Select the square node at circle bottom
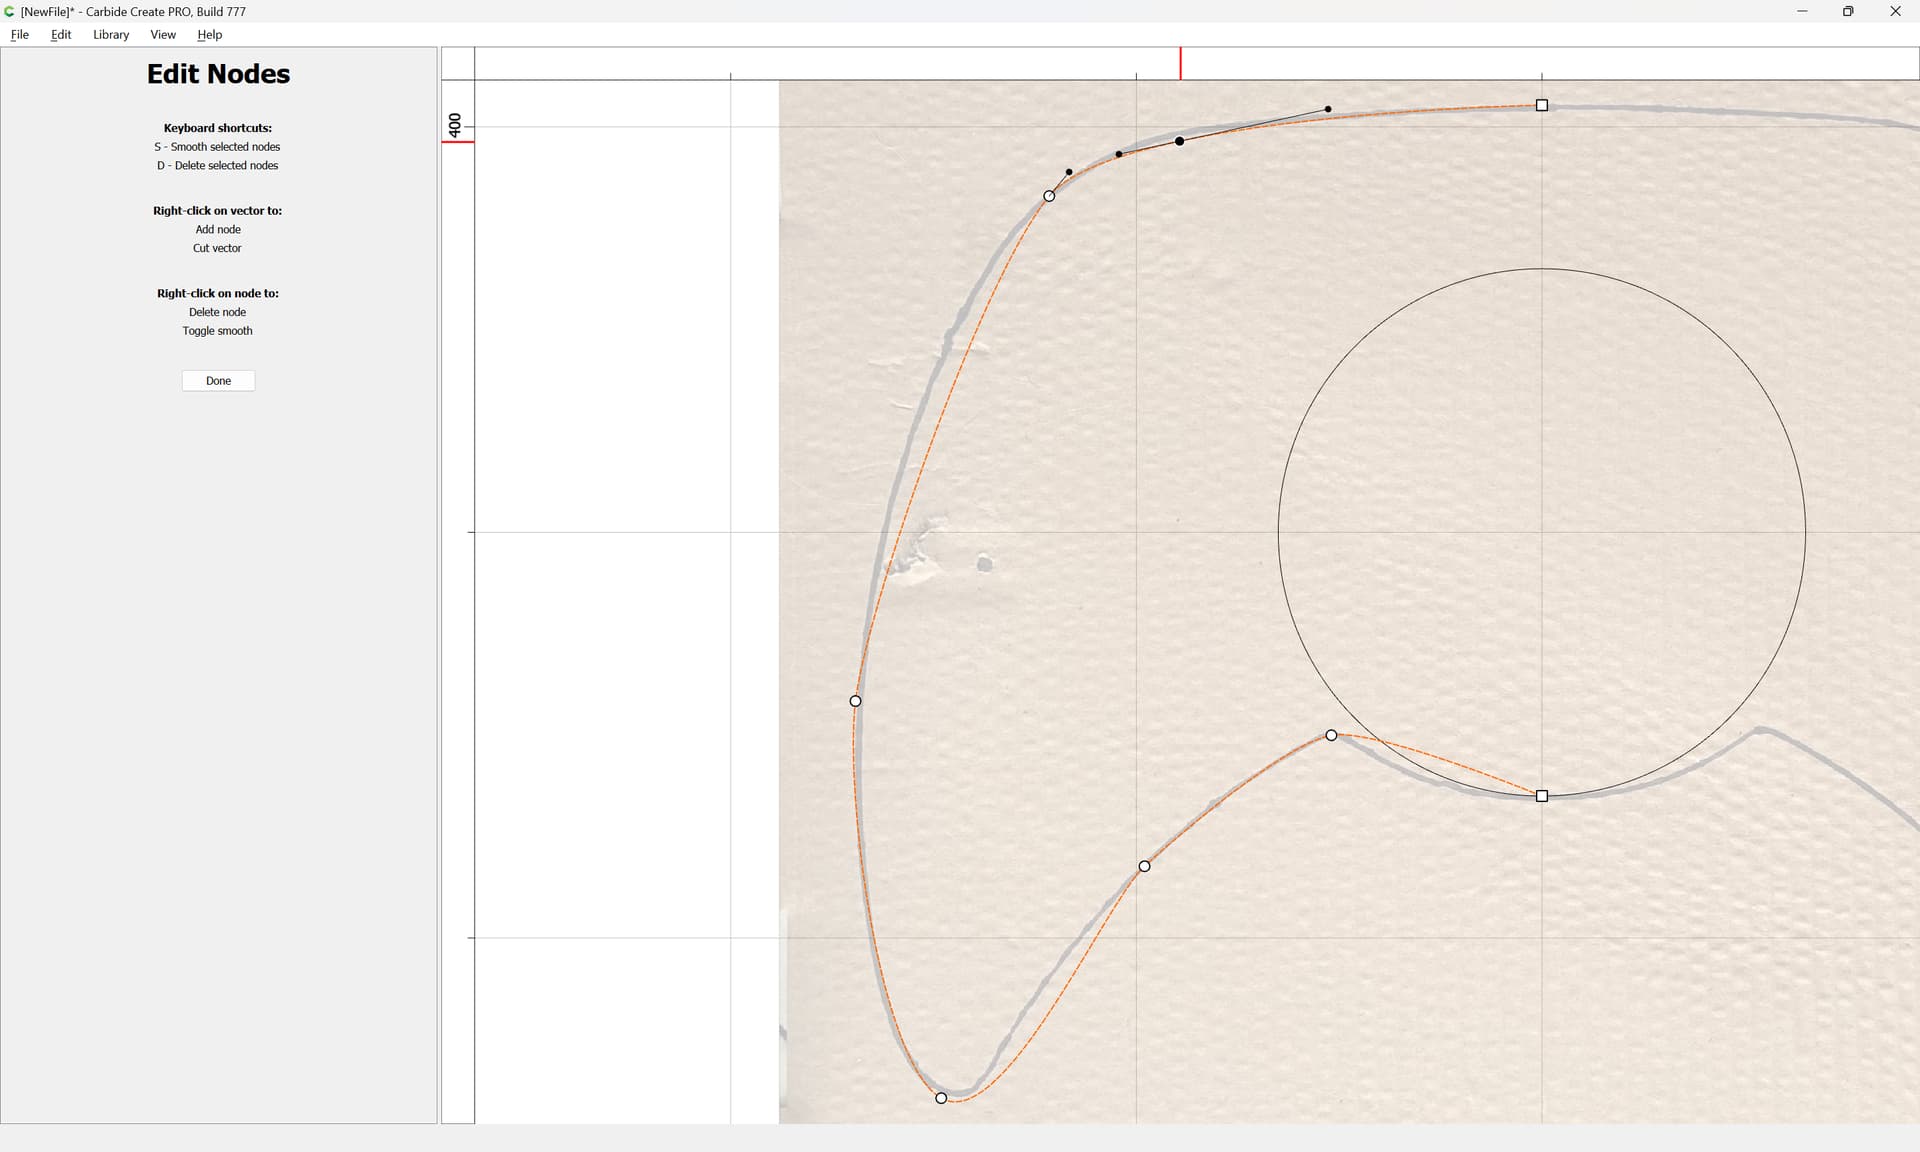The width and height of the screenshot is (1920, 1152). tap(1541, 796)
